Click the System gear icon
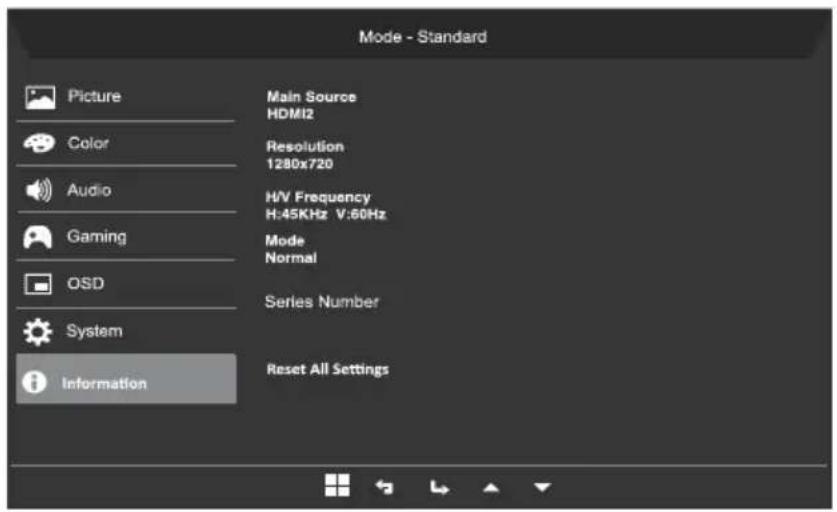This screenshot has width=837, height=512. [x=38, y=332]
